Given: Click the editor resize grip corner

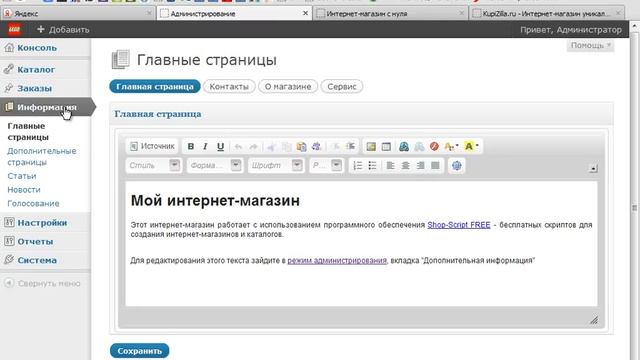Looking at the screenshot, I should pyautogui.click(x=594, y=320).
